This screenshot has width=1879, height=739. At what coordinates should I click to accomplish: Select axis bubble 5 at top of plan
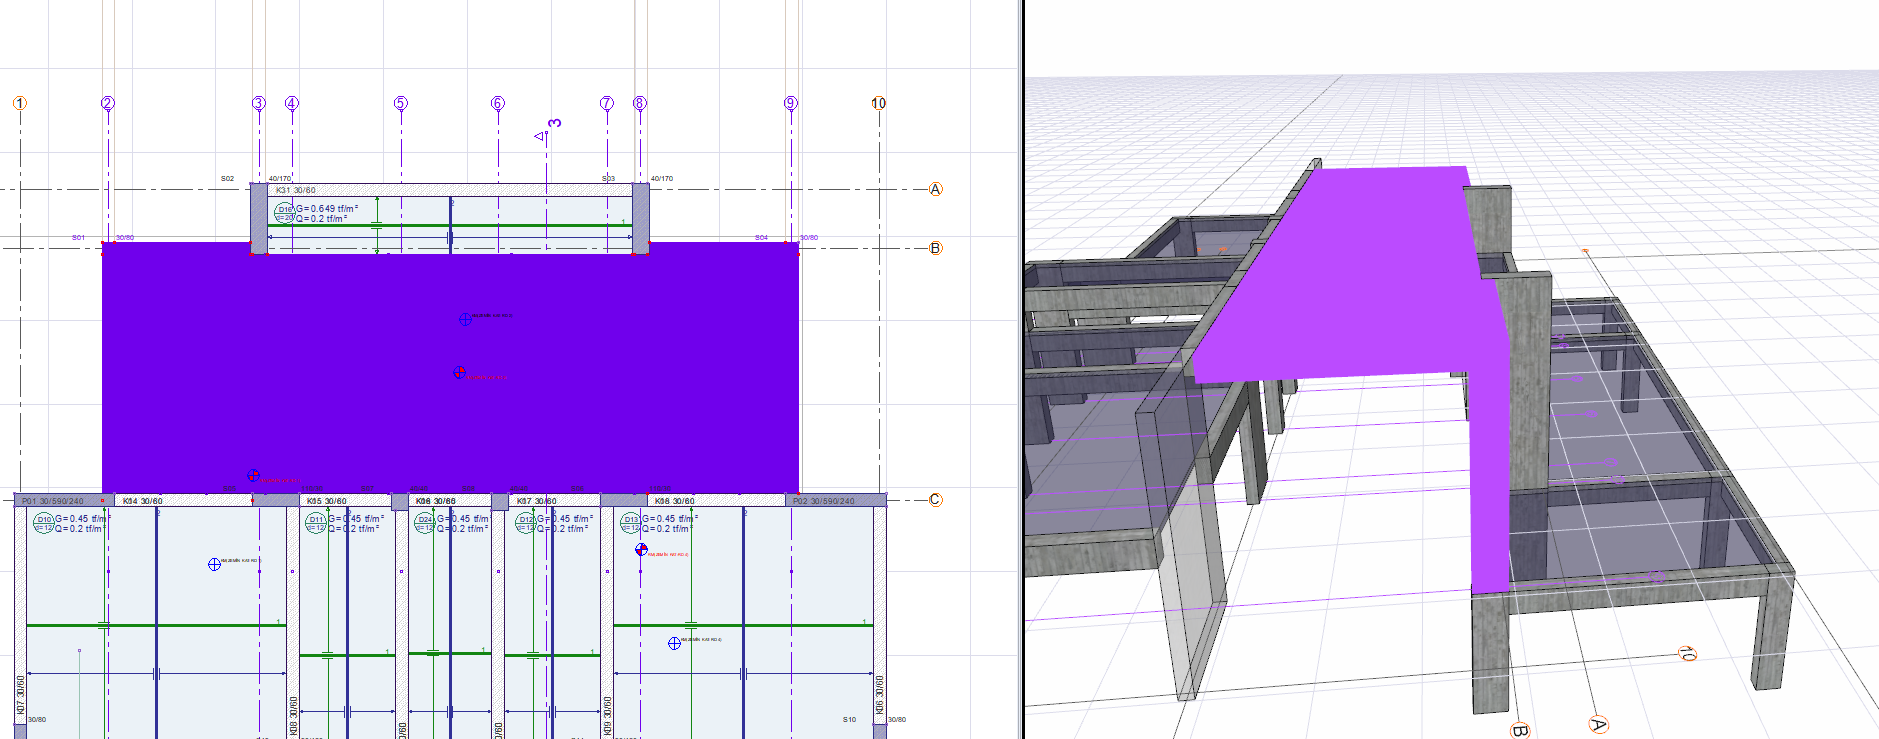[x=401, y=103]
